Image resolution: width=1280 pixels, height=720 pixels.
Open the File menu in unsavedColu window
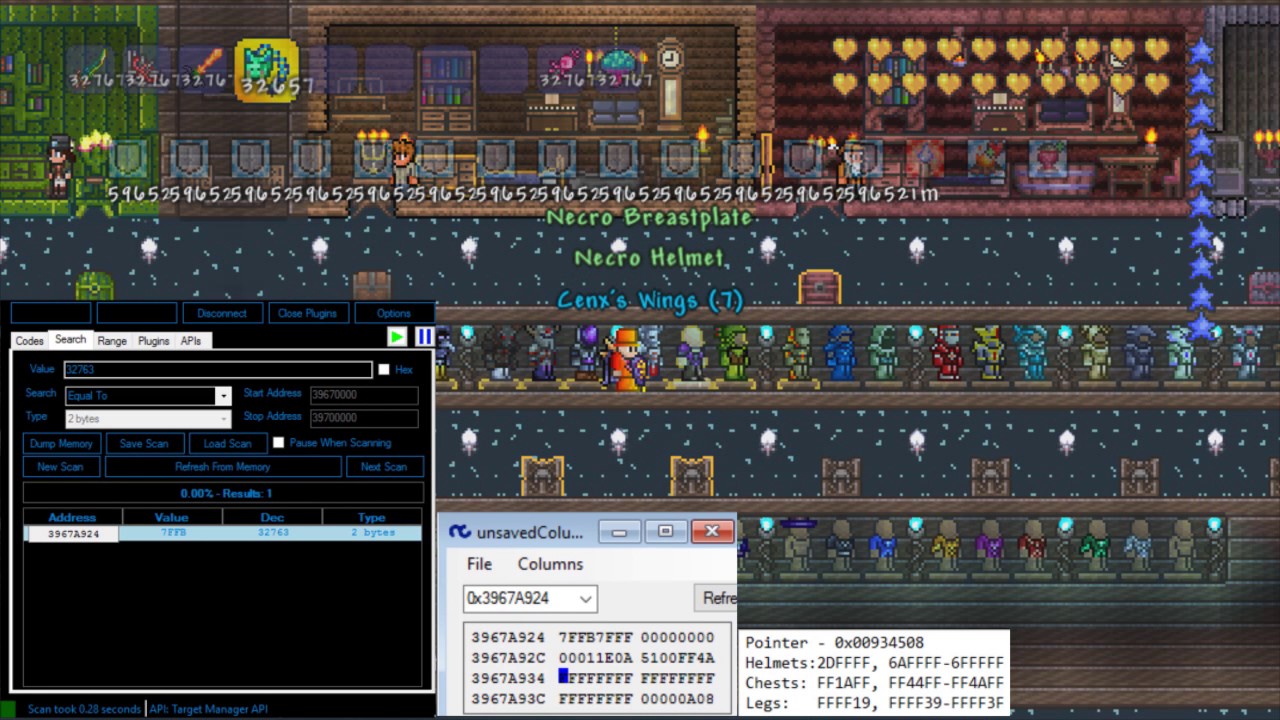coord(479,564)
